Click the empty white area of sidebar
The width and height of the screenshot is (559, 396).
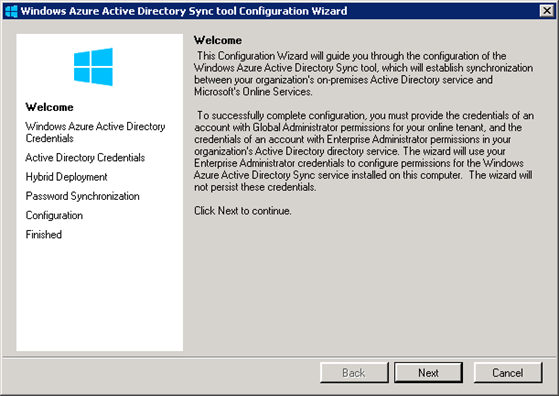click(x=99, y=296)
